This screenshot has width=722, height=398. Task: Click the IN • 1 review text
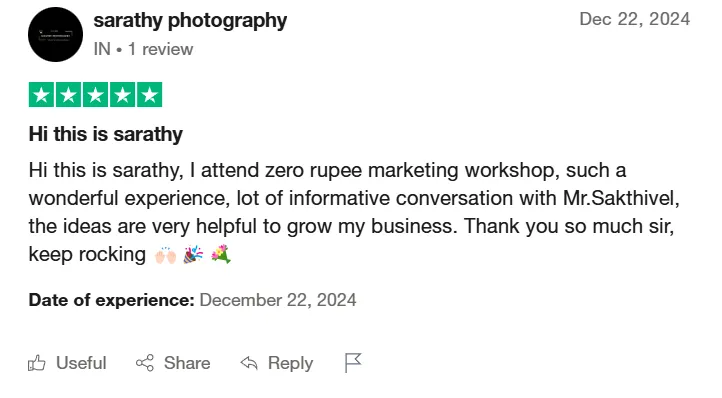[143, 49]
